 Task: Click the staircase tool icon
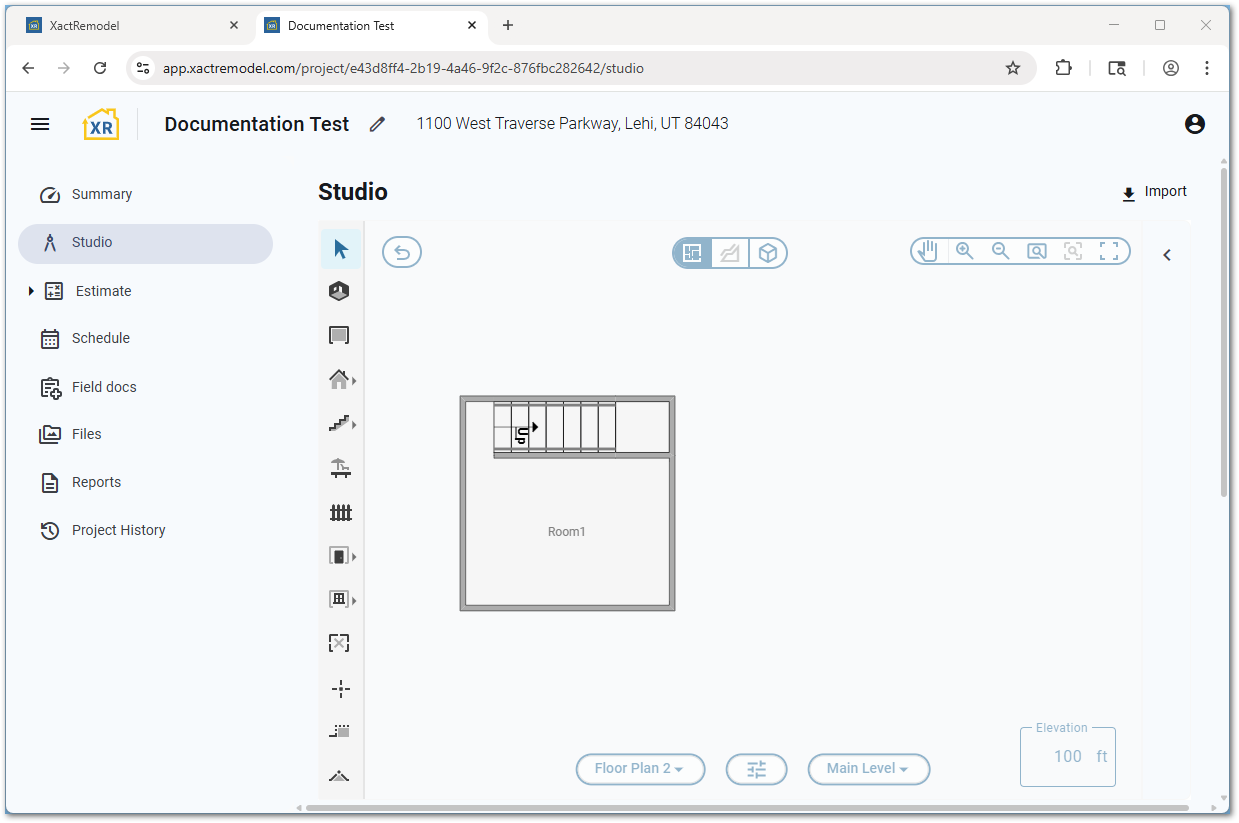339,424
